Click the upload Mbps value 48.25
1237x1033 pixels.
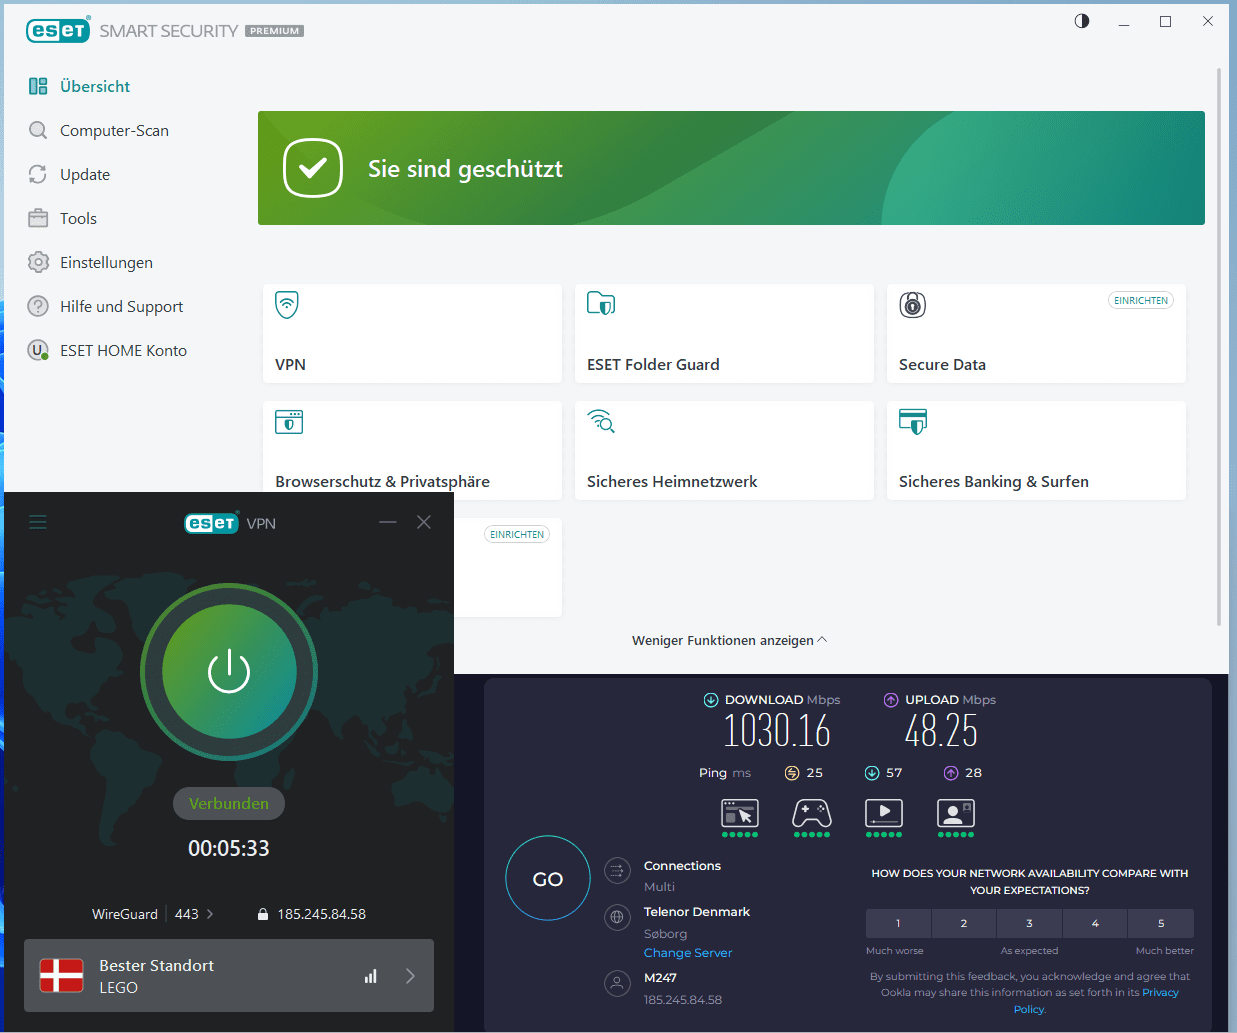(x=941, y=731)
